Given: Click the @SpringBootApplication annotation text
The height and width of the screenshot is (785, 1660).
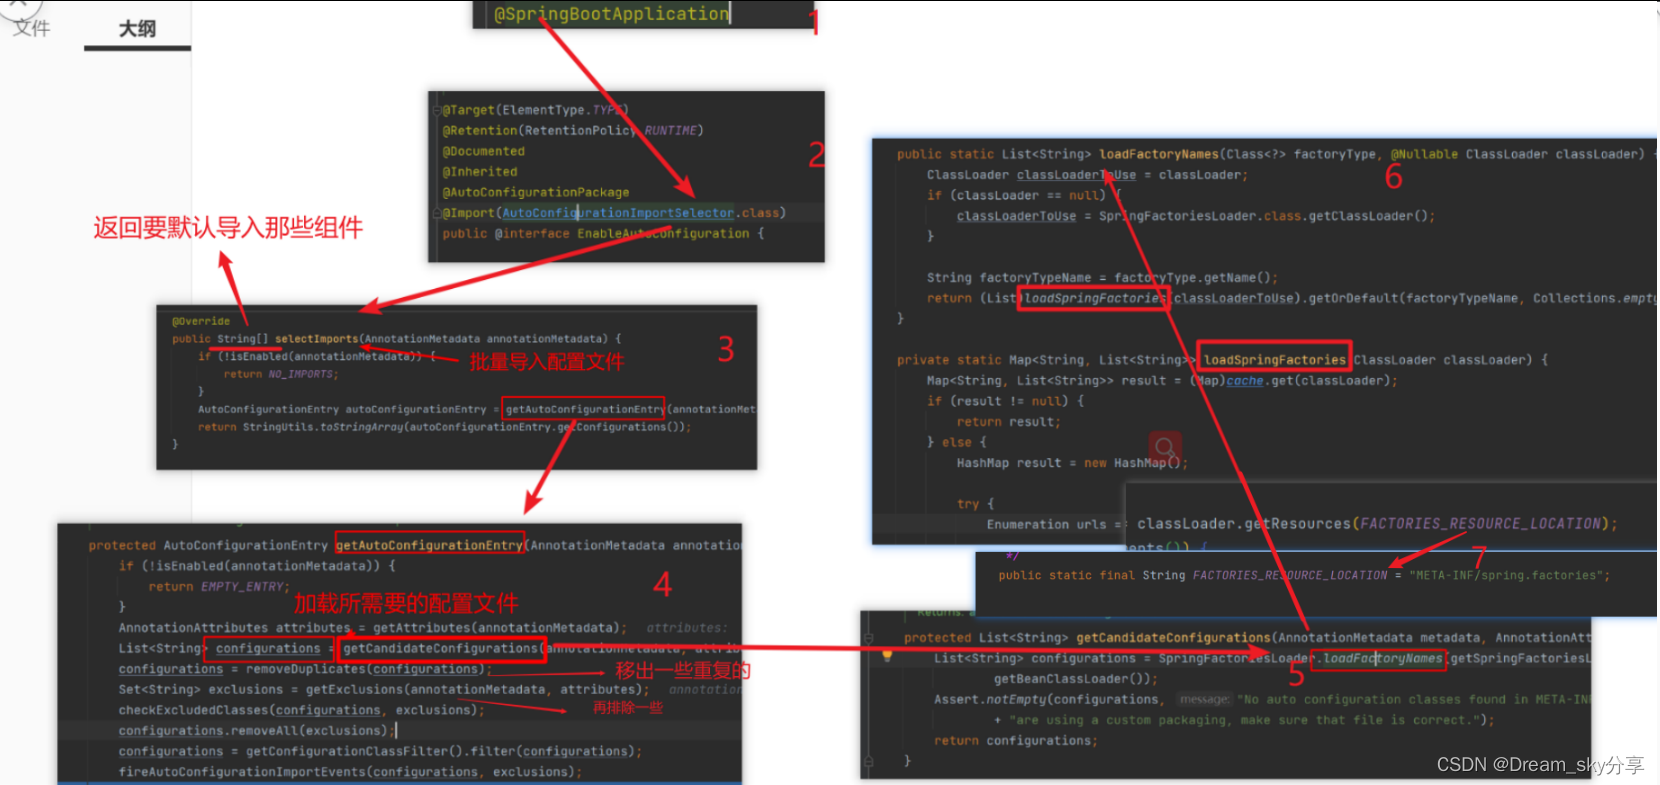Looking at the screenshot, I should coord(612,14).
